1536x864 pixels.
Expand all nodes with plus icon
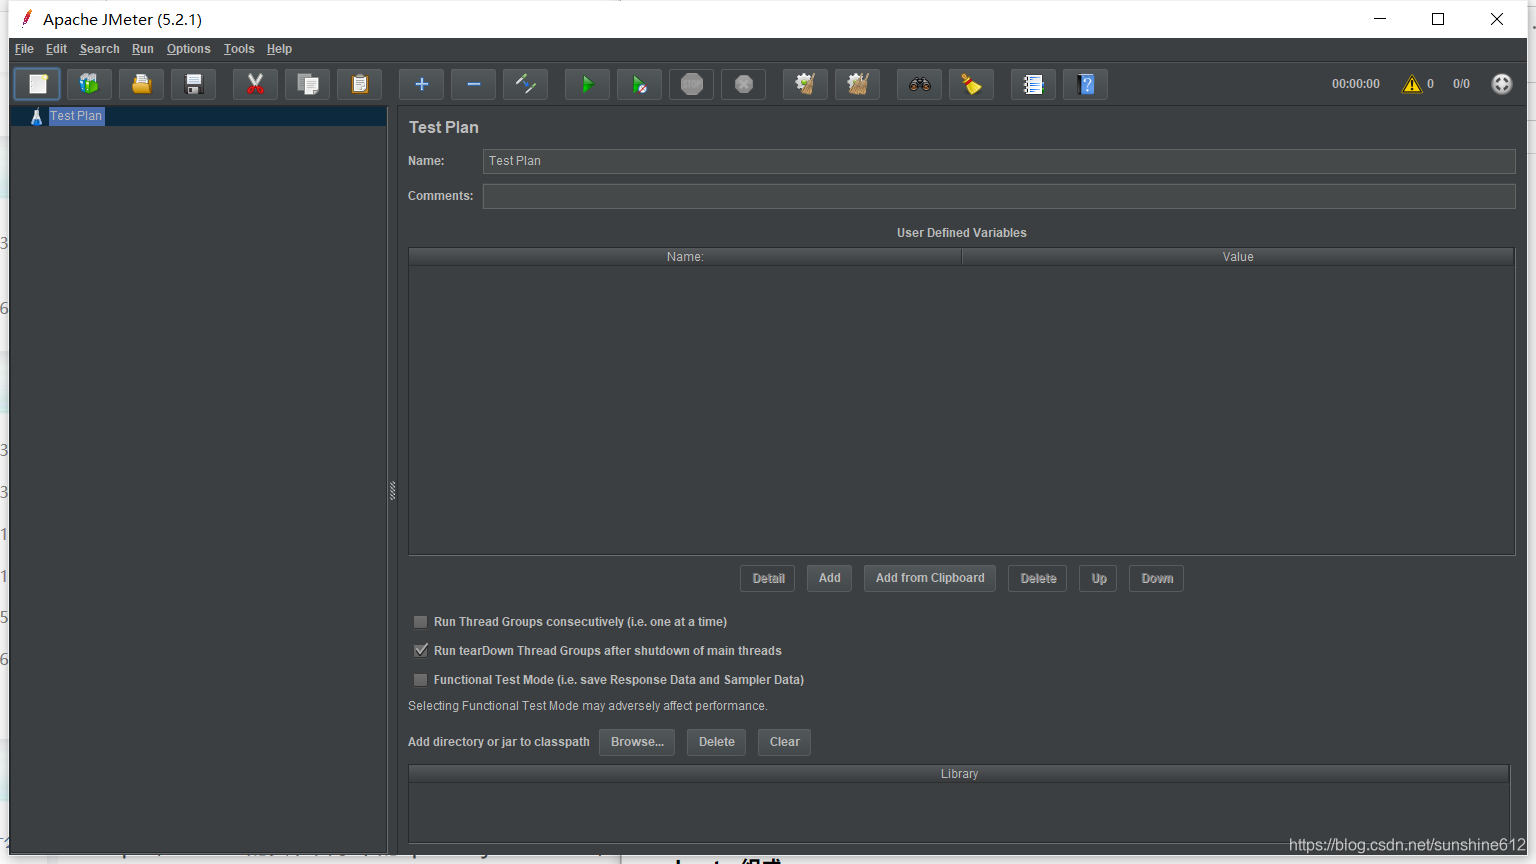422,84
